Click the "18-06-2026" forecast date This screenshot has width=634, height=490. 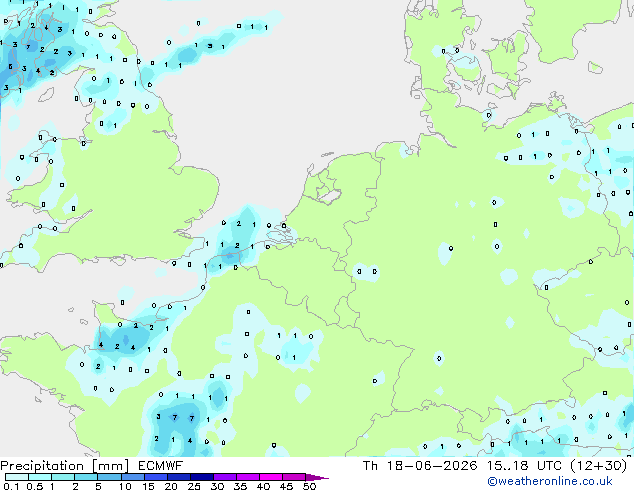431,466
